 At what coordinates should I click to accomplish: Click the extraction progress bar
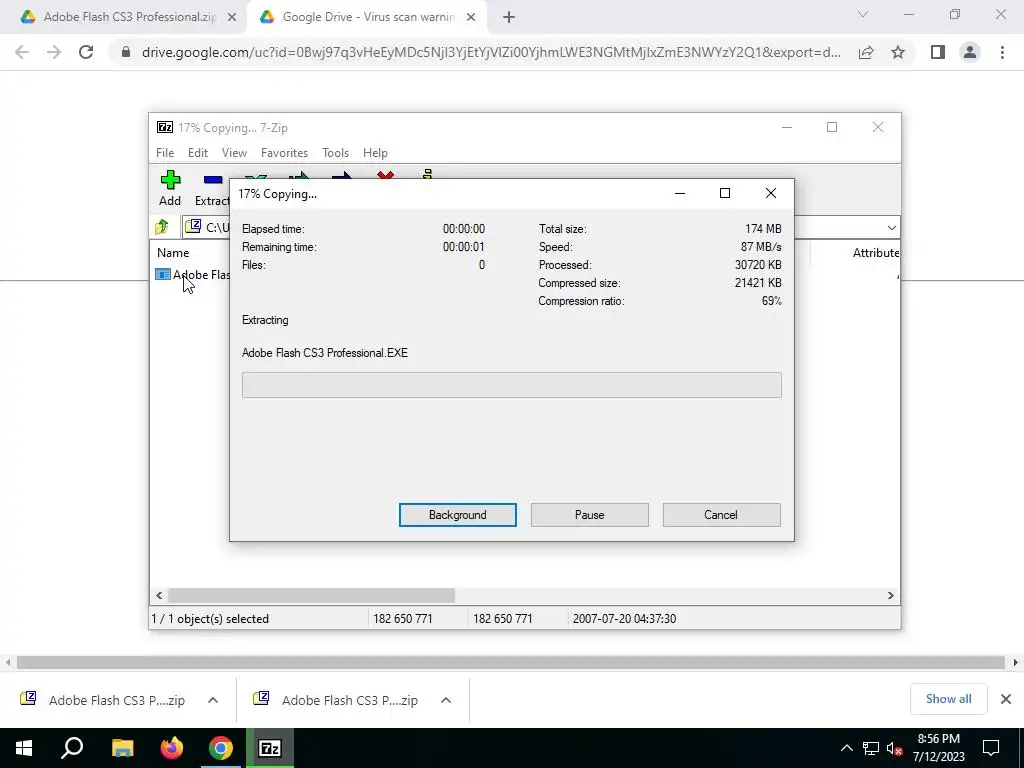coord(511,385)
